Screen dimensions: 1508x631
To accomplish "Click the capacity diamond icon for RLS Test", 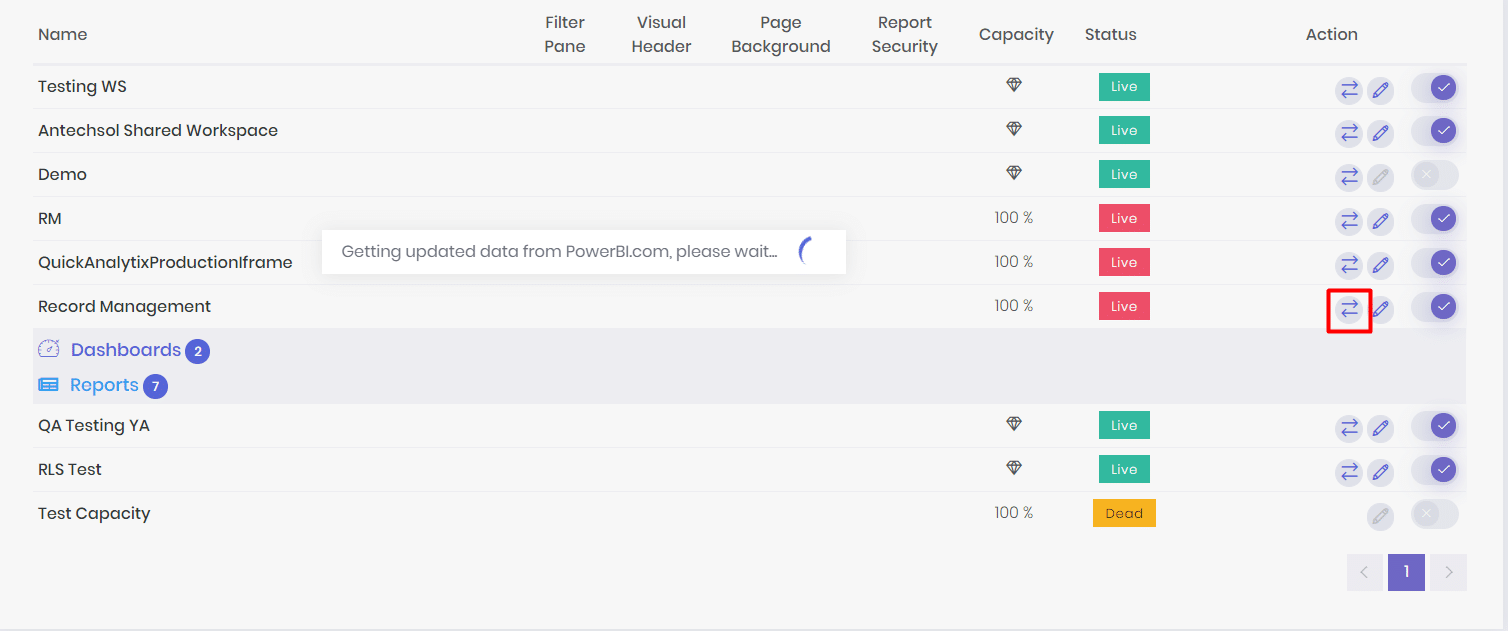I will point(1014,467).
